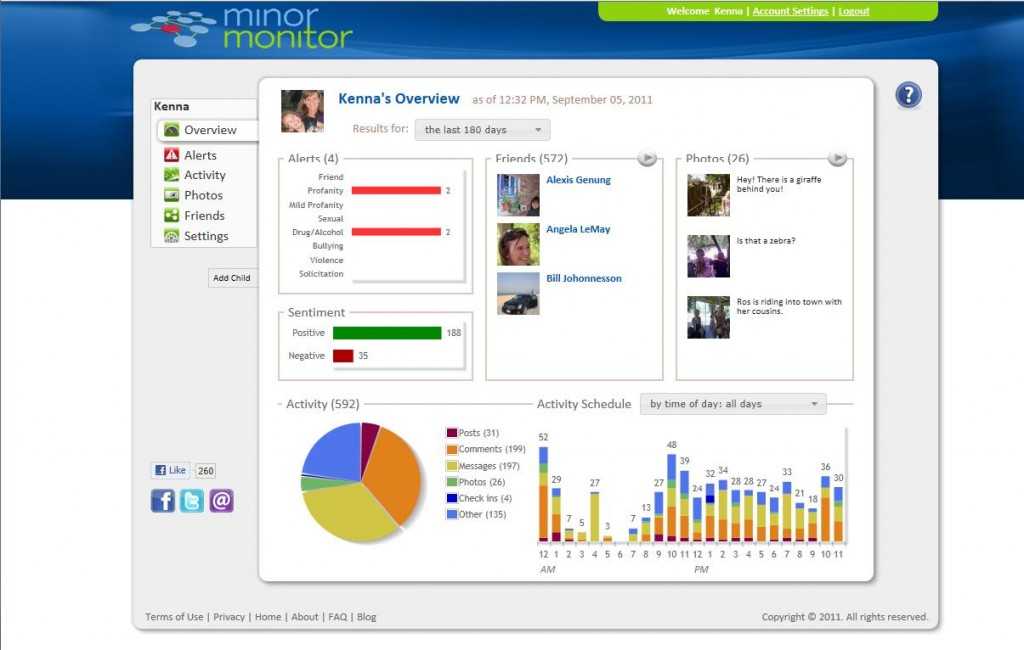Click the Twitter share icon
Viewport: 1024px width, 650px height.
point(192,501)
